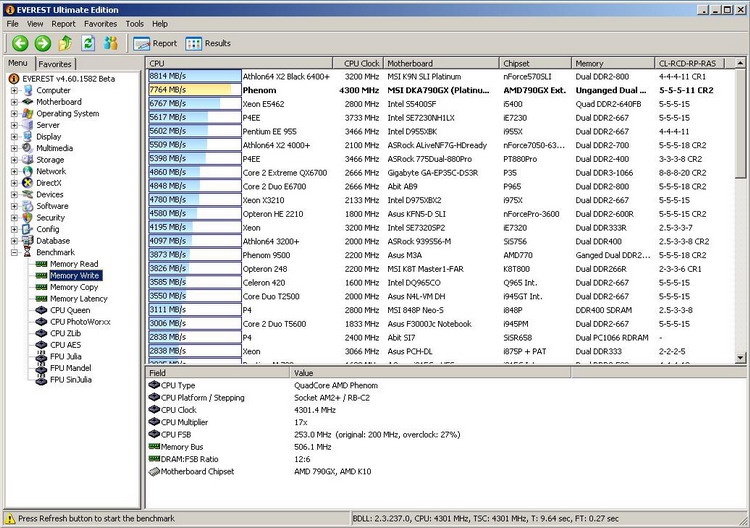Open the View menu
750x528 pixels.
point(34,24)
